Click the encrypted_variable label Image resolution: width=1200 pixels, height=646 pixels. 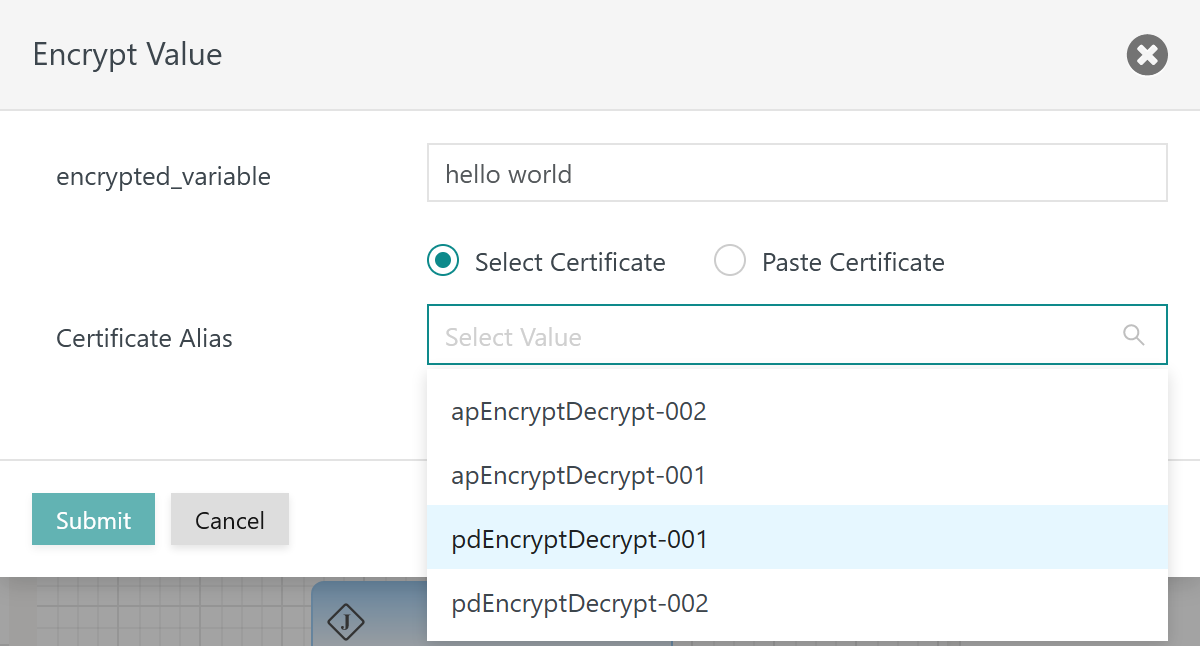[163, 177]
